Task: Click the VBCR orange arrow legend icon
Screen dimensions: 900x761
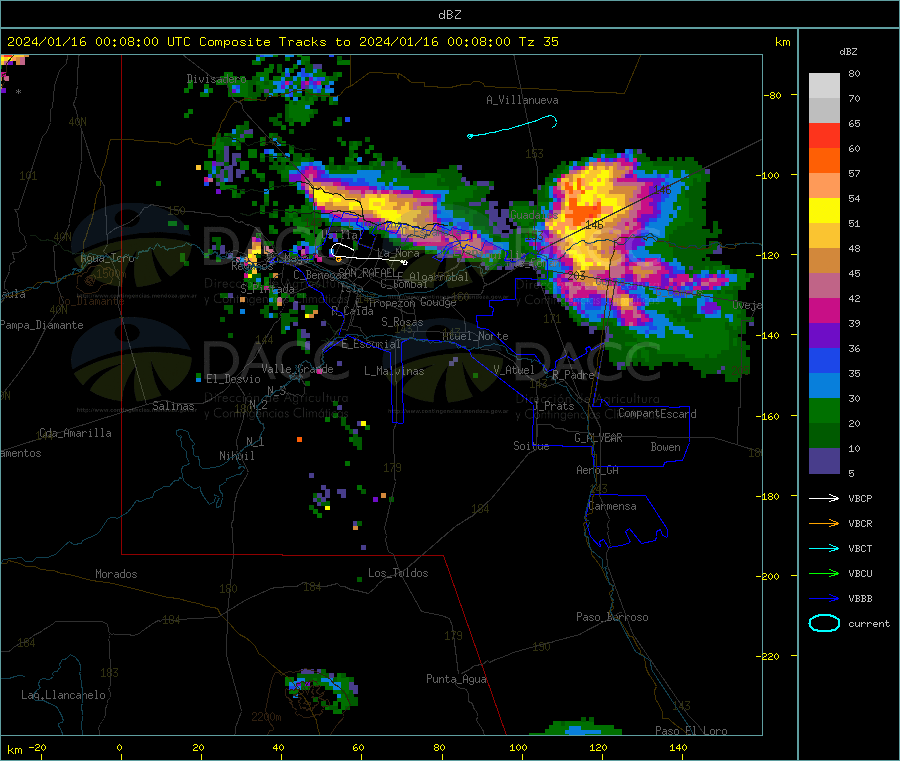Action: (x=824, y=523)
